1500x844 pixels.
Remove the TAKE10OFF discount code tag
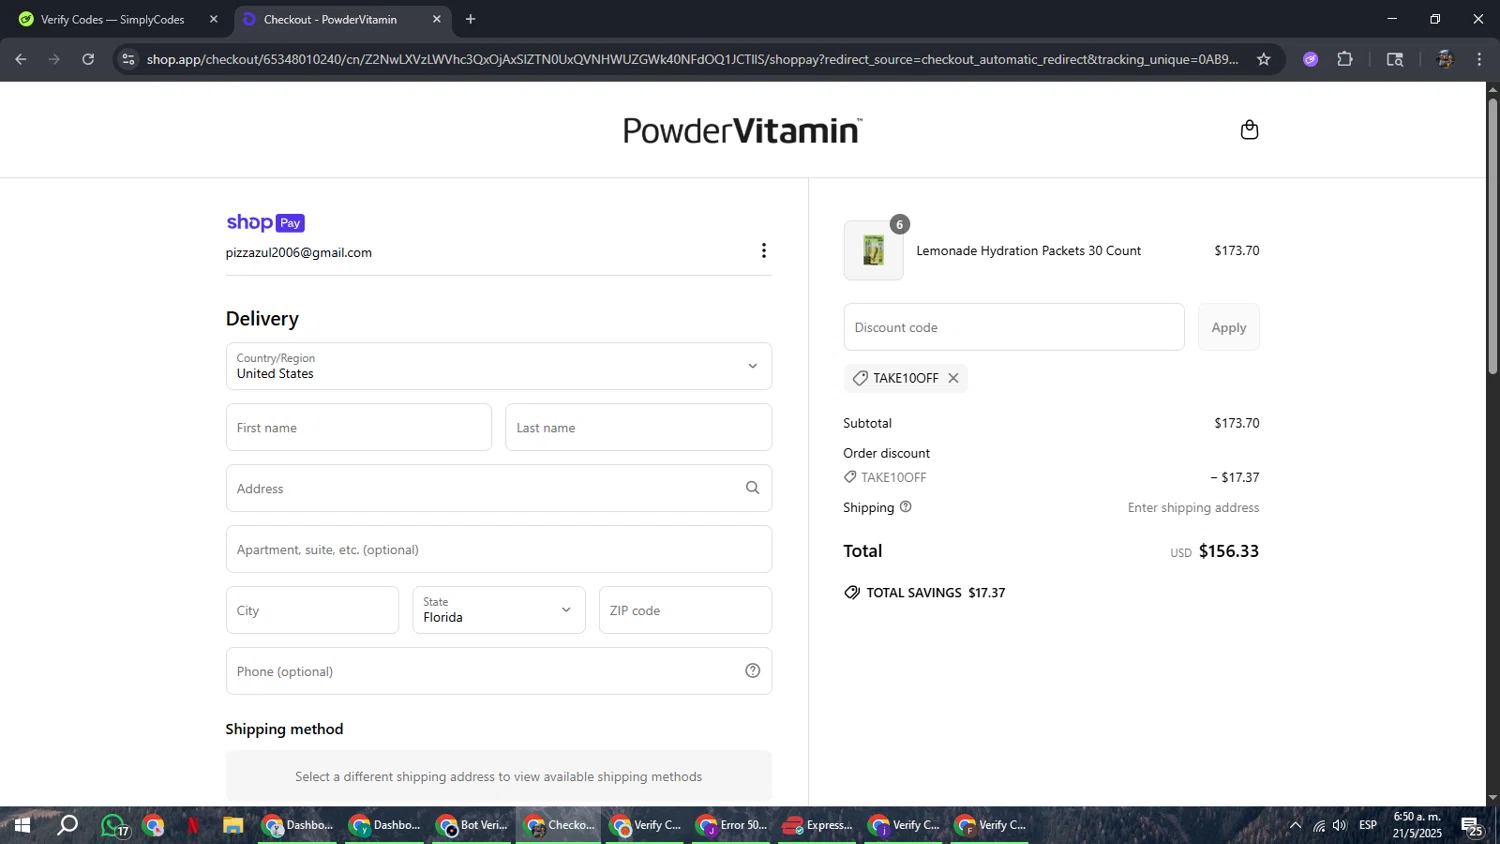[953, 378]
